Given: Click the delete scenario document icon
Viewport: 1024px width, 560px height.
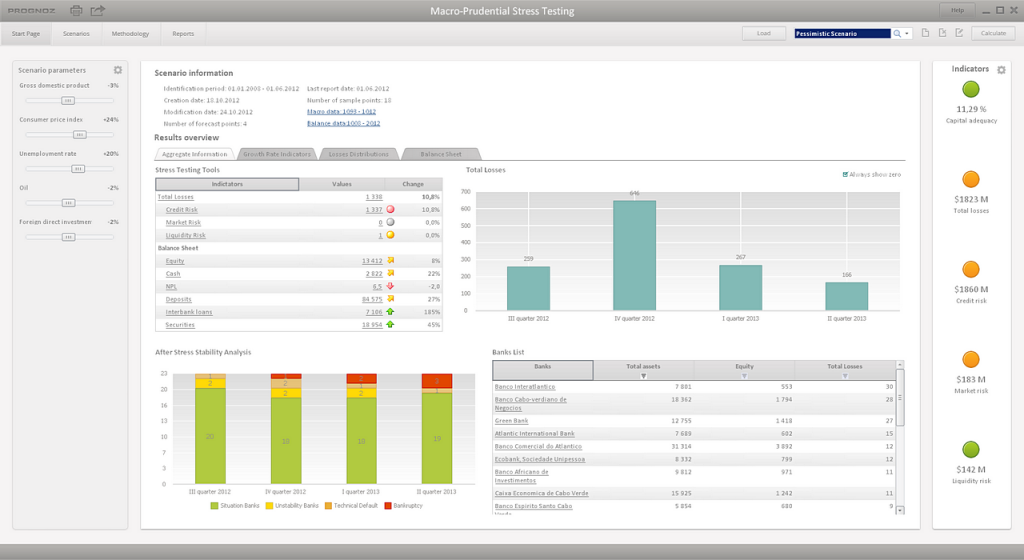Looking at the screenshot, I should [x=942, y=33].
